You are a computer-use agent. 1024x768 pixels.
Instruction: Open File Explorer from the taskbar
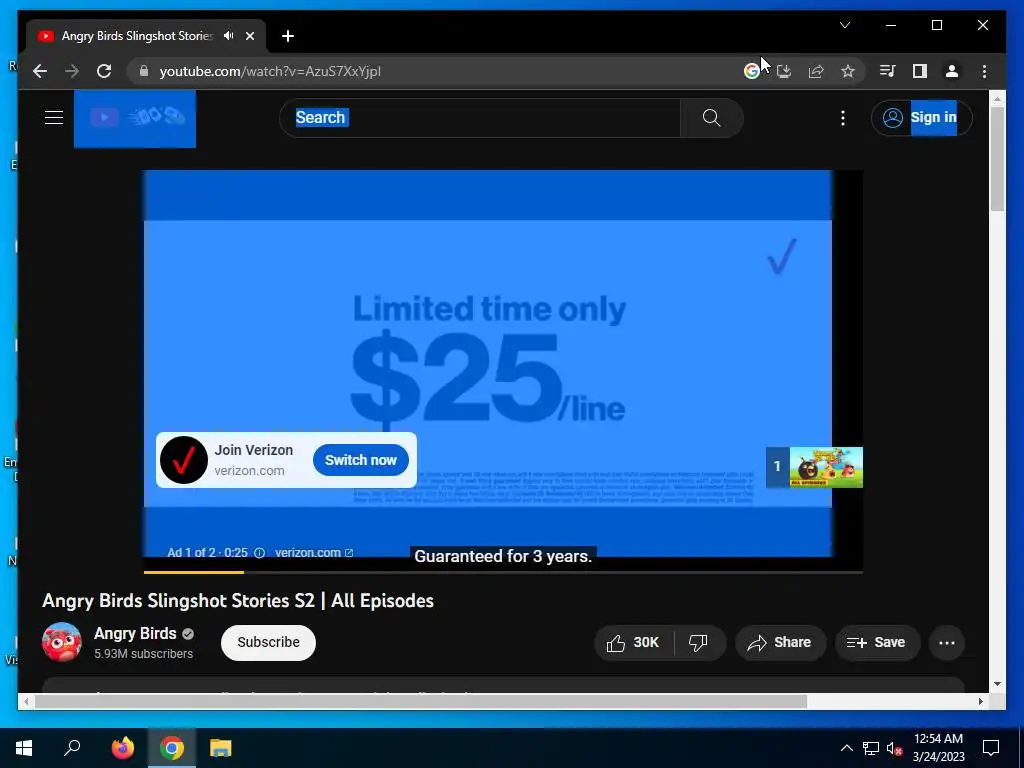tap(221, 748)
